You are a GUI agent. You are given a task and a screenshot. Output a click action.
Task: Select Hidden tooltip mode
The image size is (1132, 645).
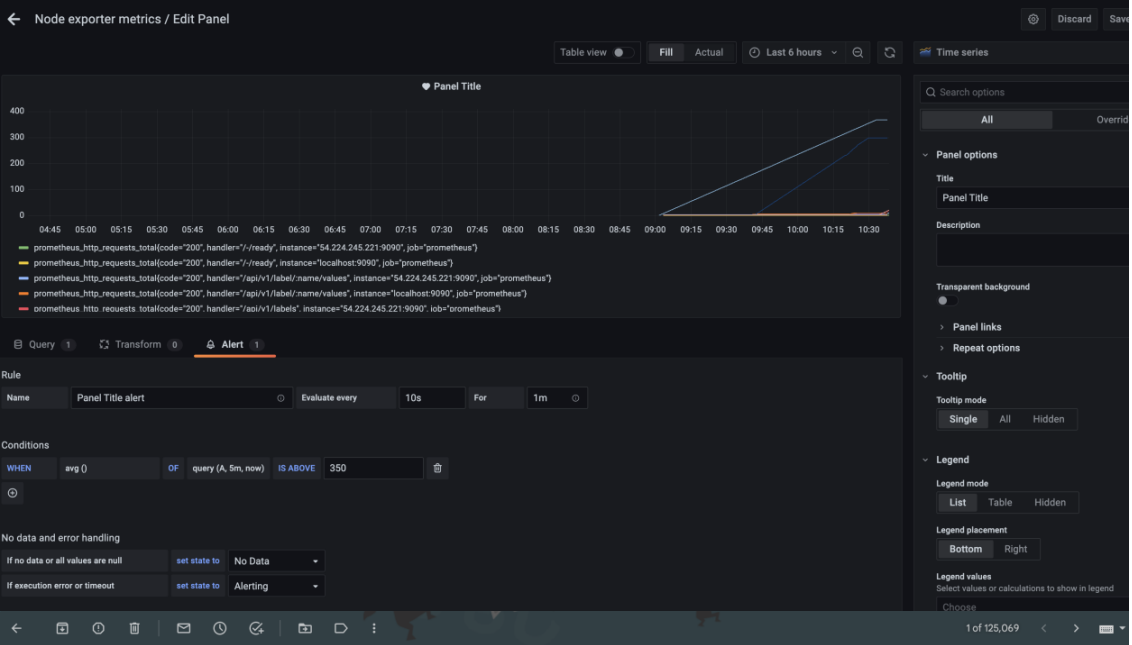tap(1047, 419)
